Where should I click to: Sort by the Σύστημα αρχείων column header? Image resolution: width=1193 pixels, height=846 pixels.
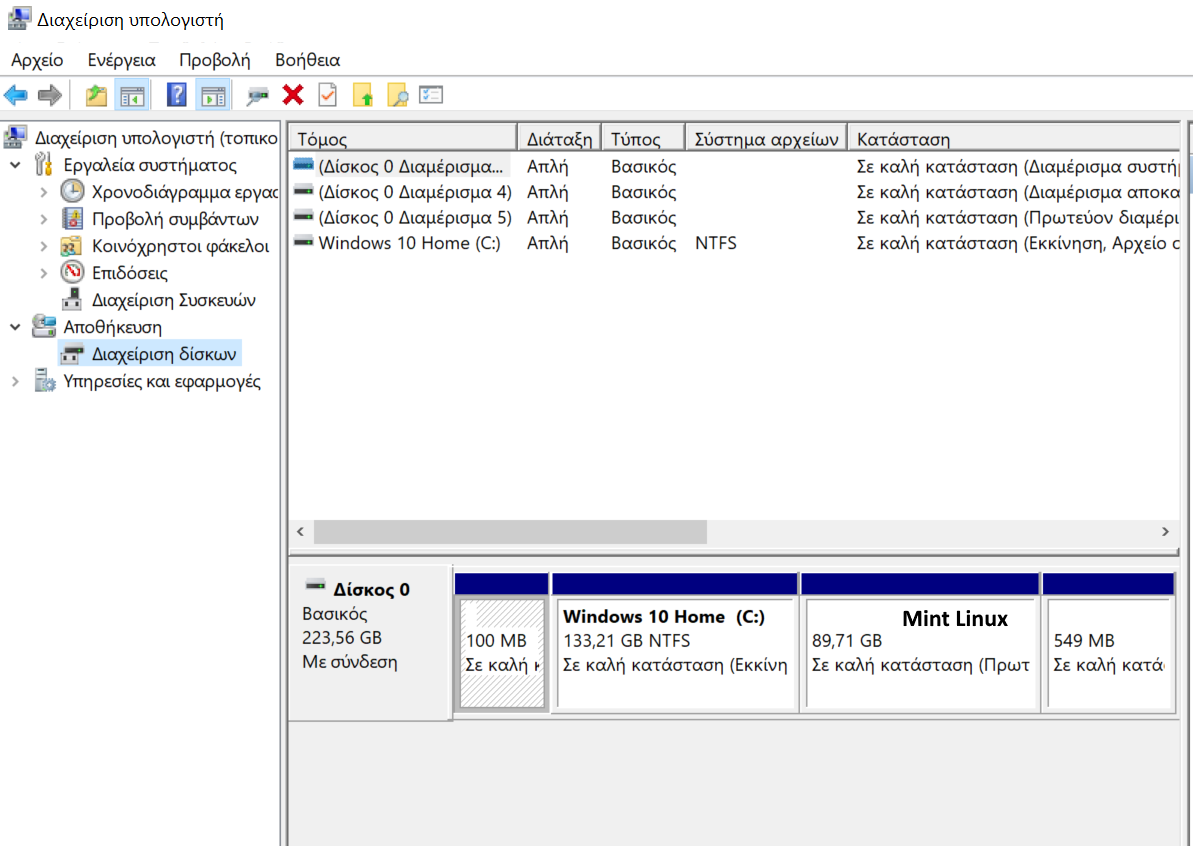766,139
